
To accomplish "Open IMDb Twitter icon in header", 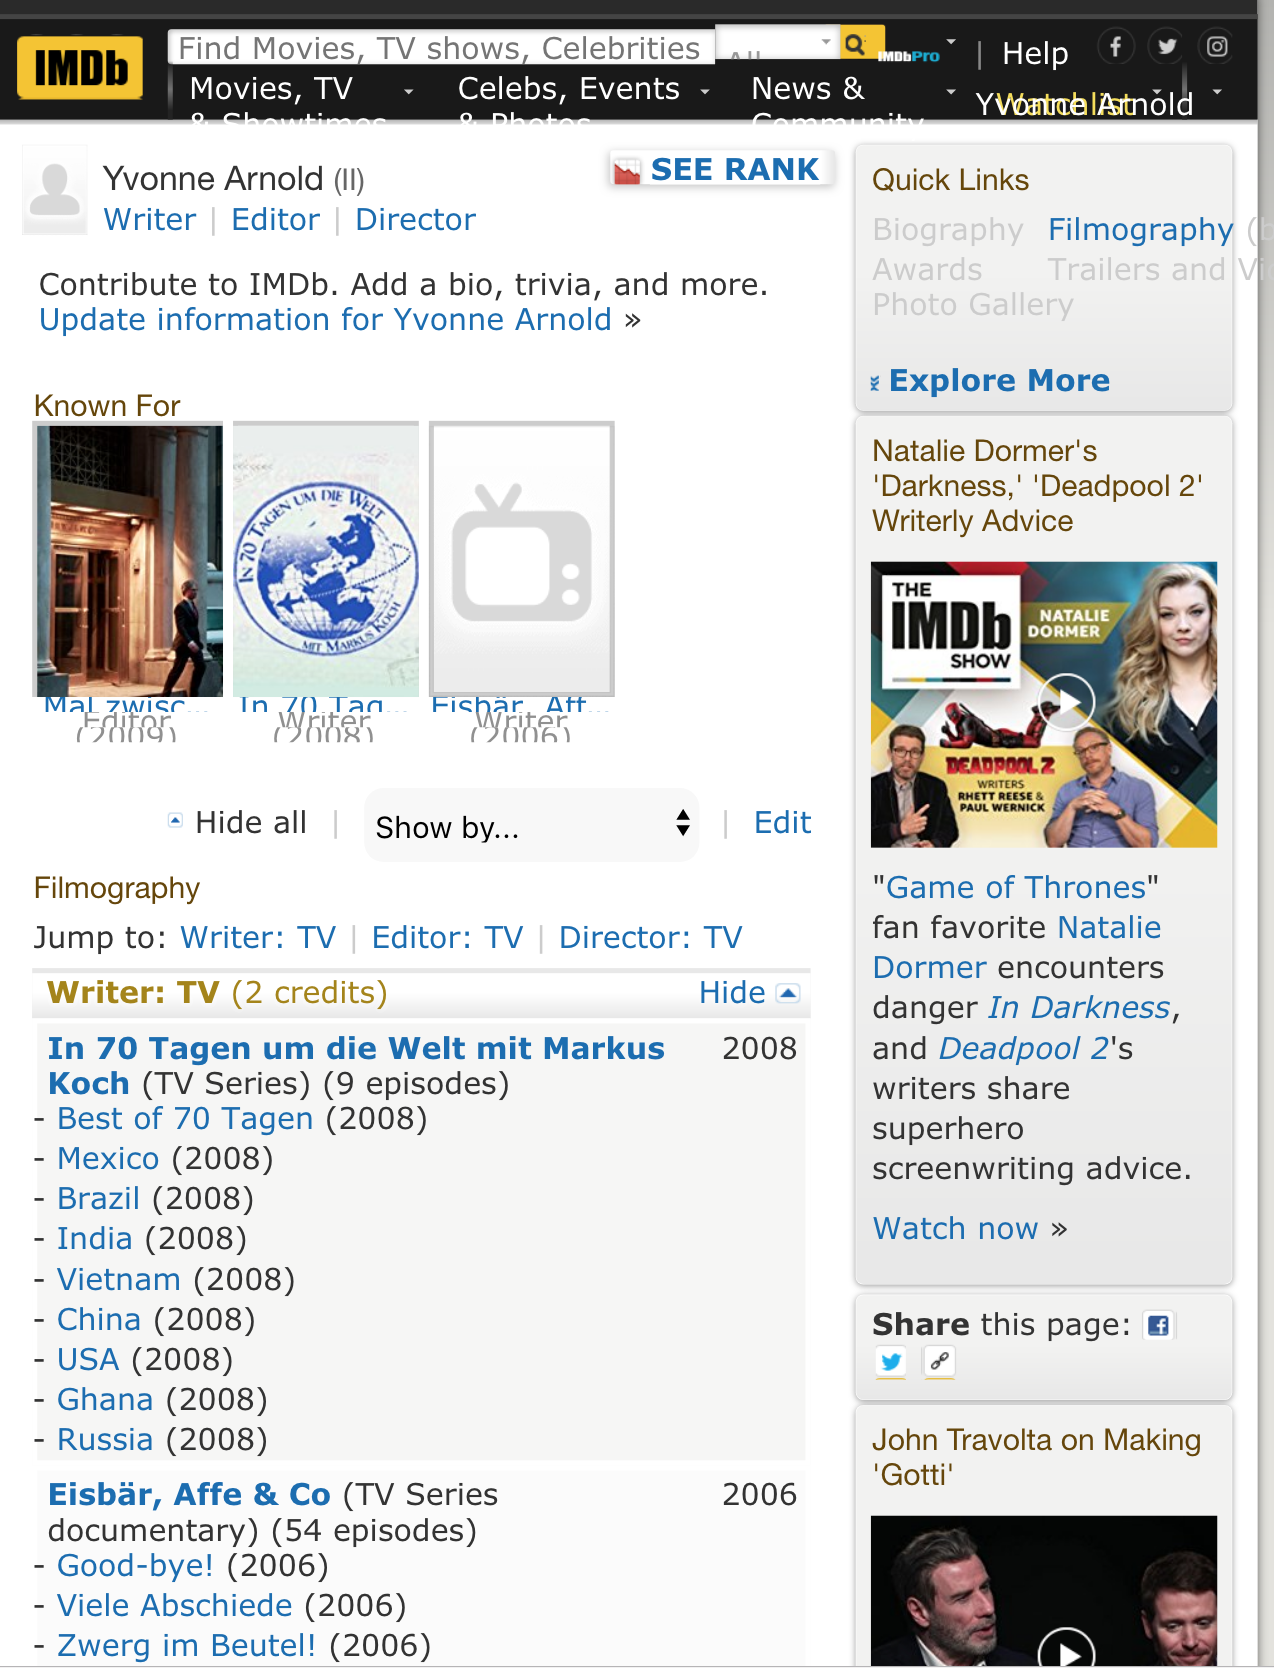I will [1166, 46].
